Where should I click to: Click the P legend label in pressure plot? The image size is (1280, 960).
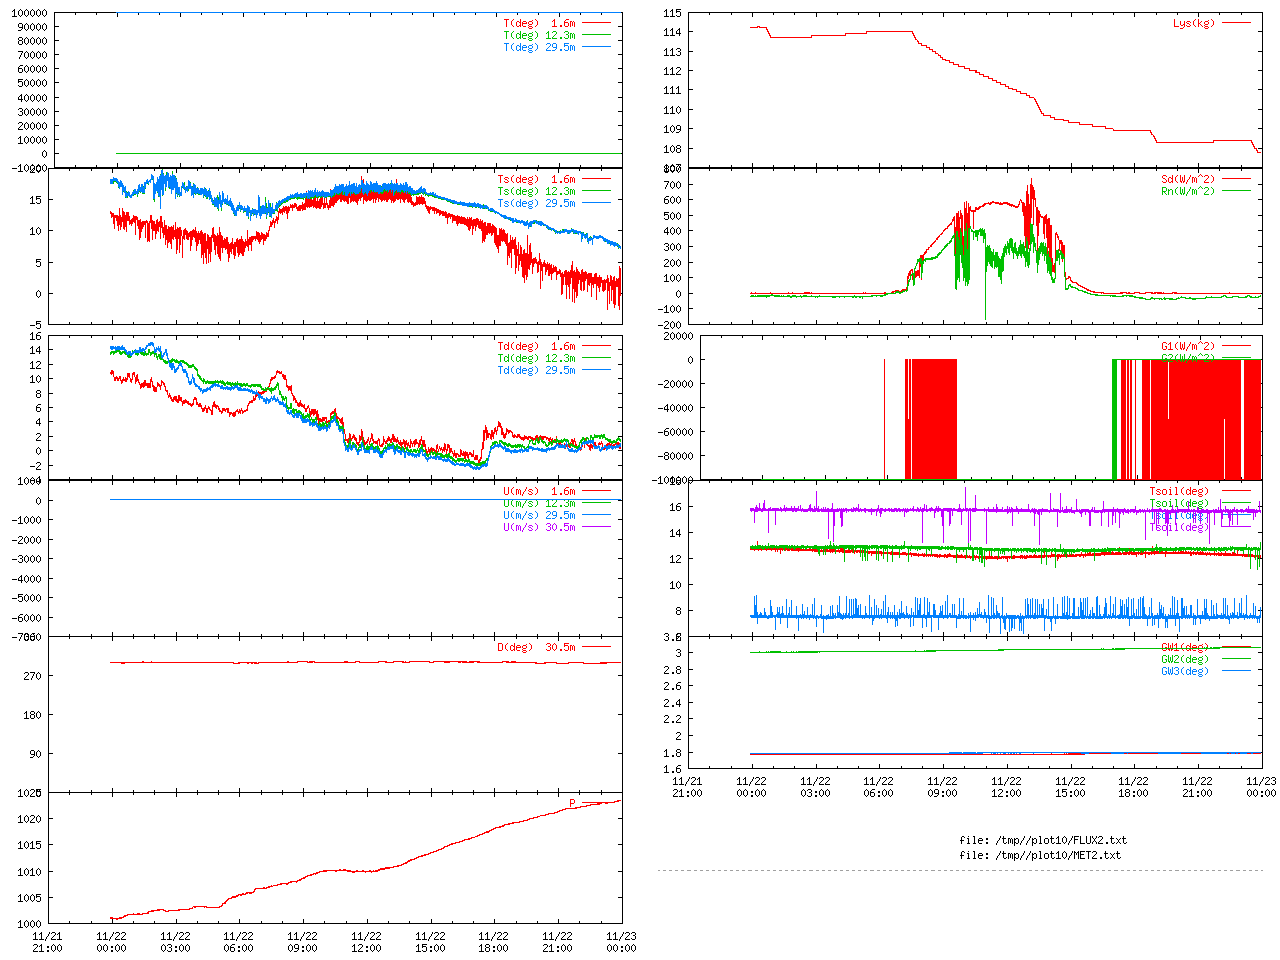point(572,803)
